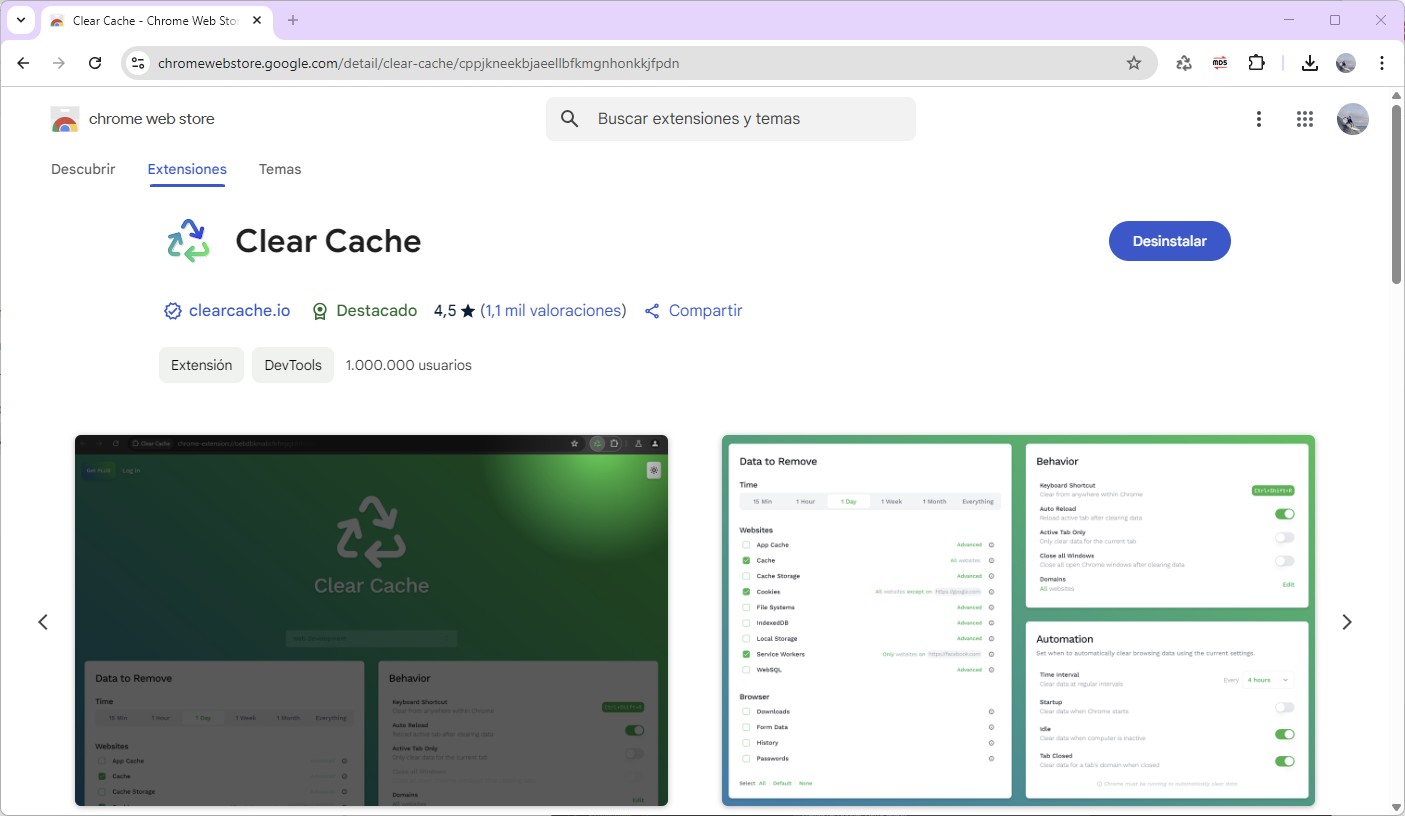Open the Extensions puzzle-piece menu

pos(1257,63)
